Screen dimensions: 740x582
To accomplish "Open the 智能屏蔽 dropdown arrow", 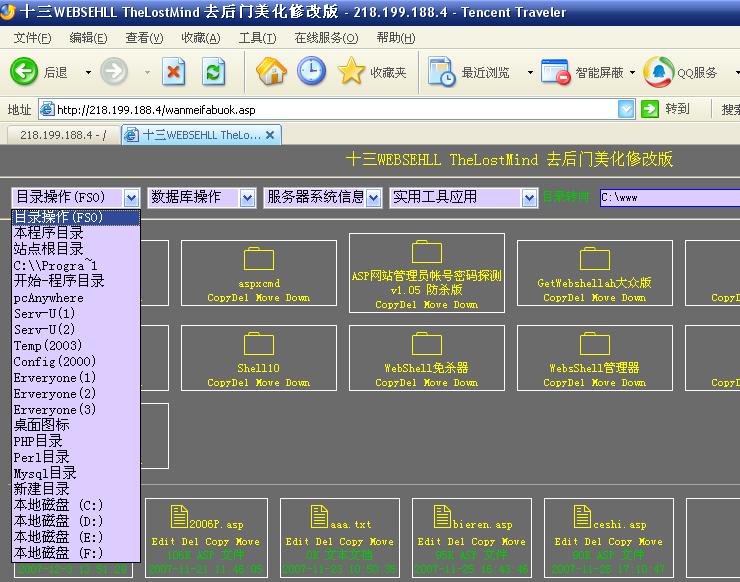I will 632,72.
